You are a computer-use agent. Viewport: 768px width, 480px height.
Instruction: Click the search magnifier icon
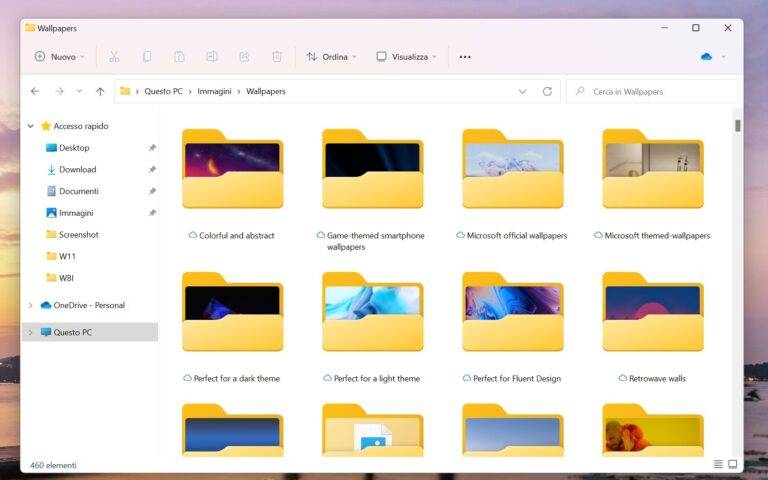[x=580, y=91]
